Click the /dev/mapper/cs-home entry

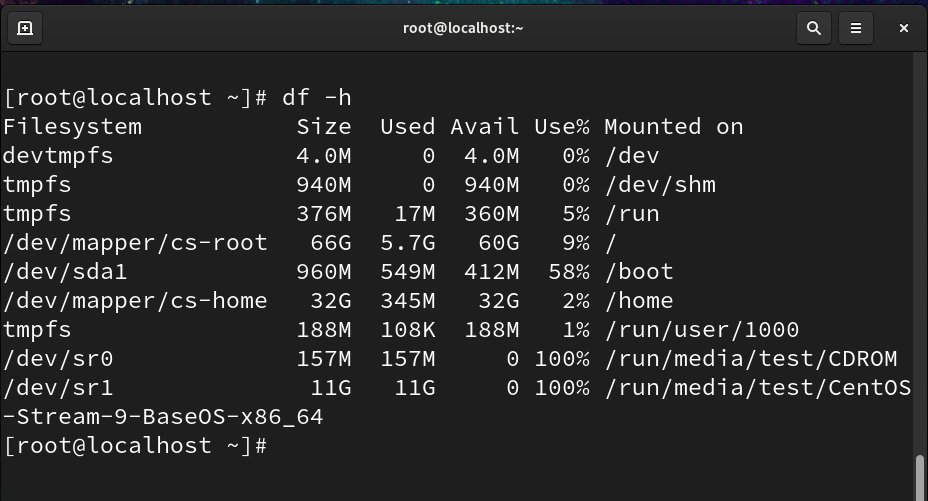(x=135, y=301)
